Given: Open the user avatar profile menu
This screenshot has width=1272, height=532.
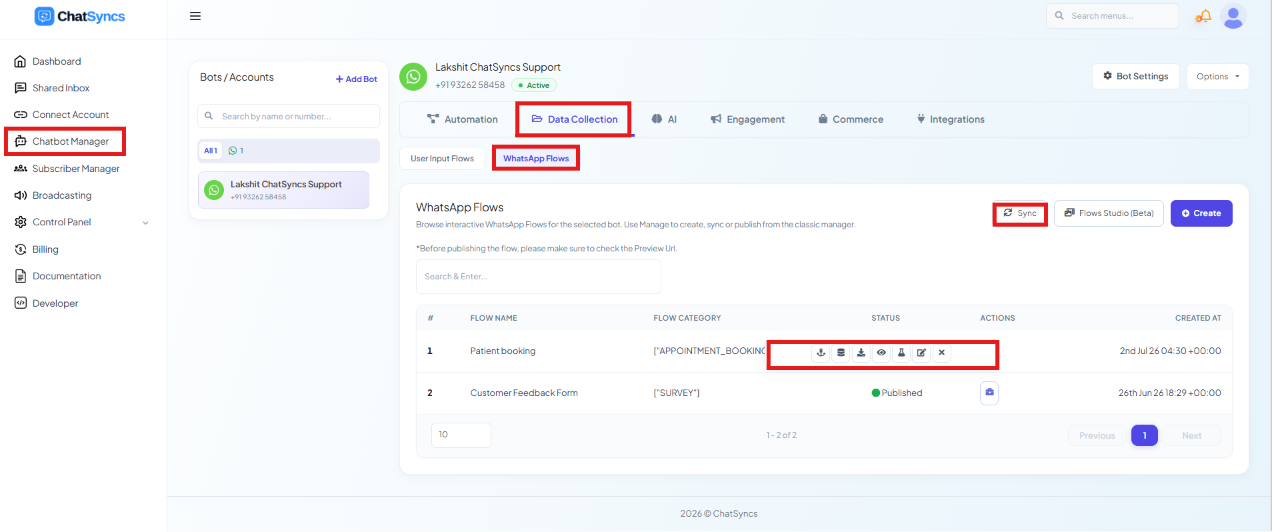Looking at the screenshot, I should coord(1234,16).
